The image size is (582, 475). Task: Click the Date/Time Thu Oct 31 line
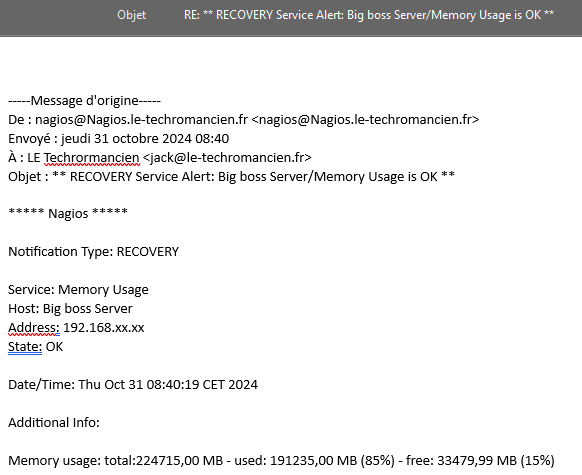click(x=133, y=384)
